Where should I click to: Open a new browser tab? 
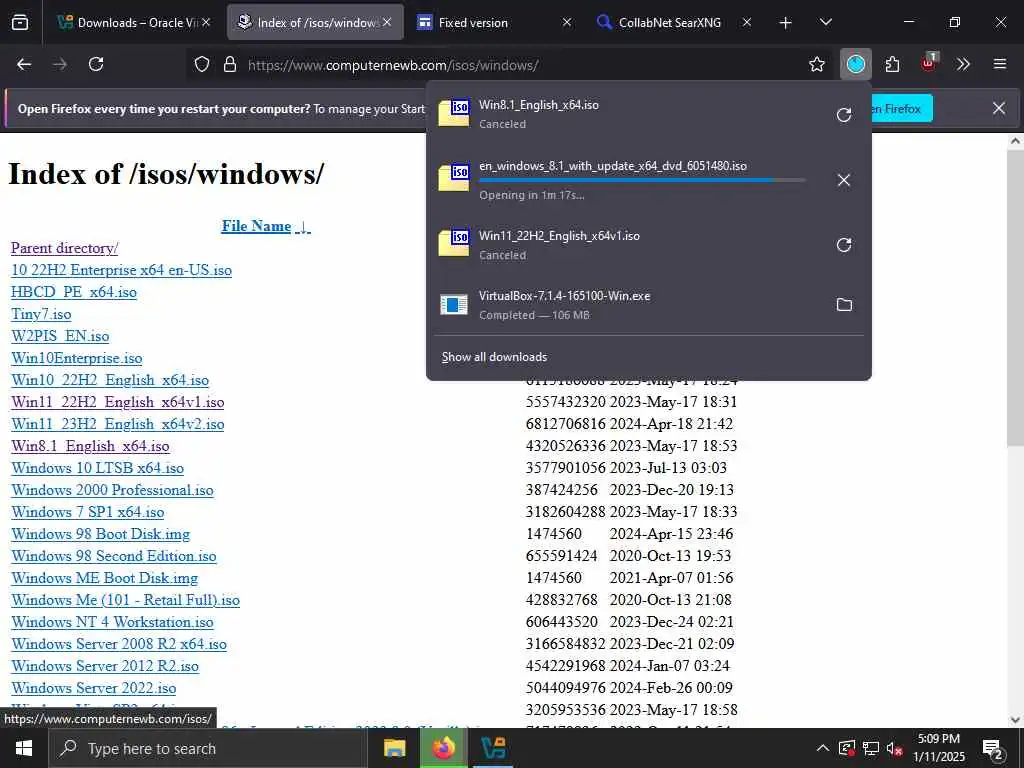786,23
